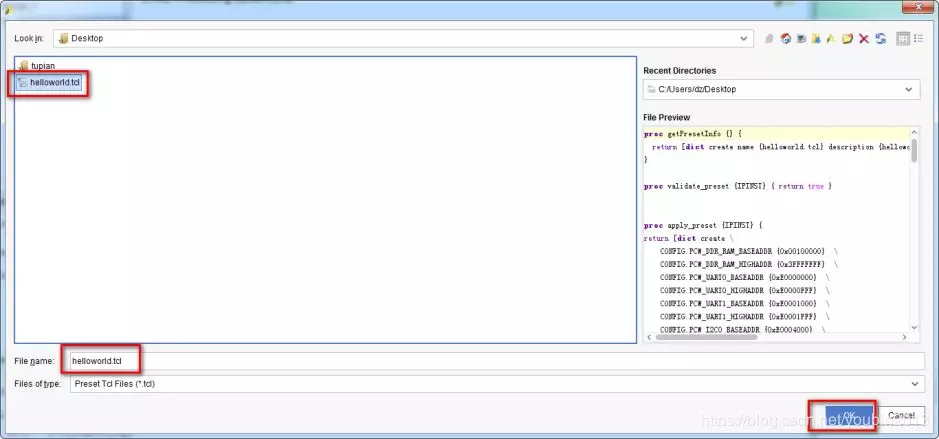Expand the Recent Directories dropdown
Image resolution: width=939 pixels, height=439 pixels.
(909, 89)
